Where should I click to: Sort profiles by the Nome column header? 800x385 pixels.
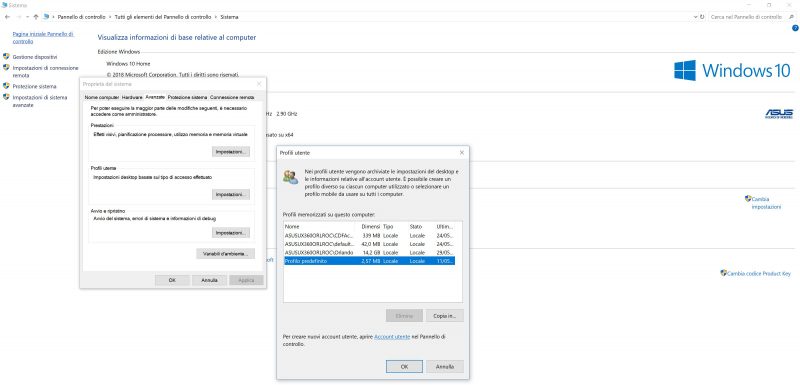point(319,226)
